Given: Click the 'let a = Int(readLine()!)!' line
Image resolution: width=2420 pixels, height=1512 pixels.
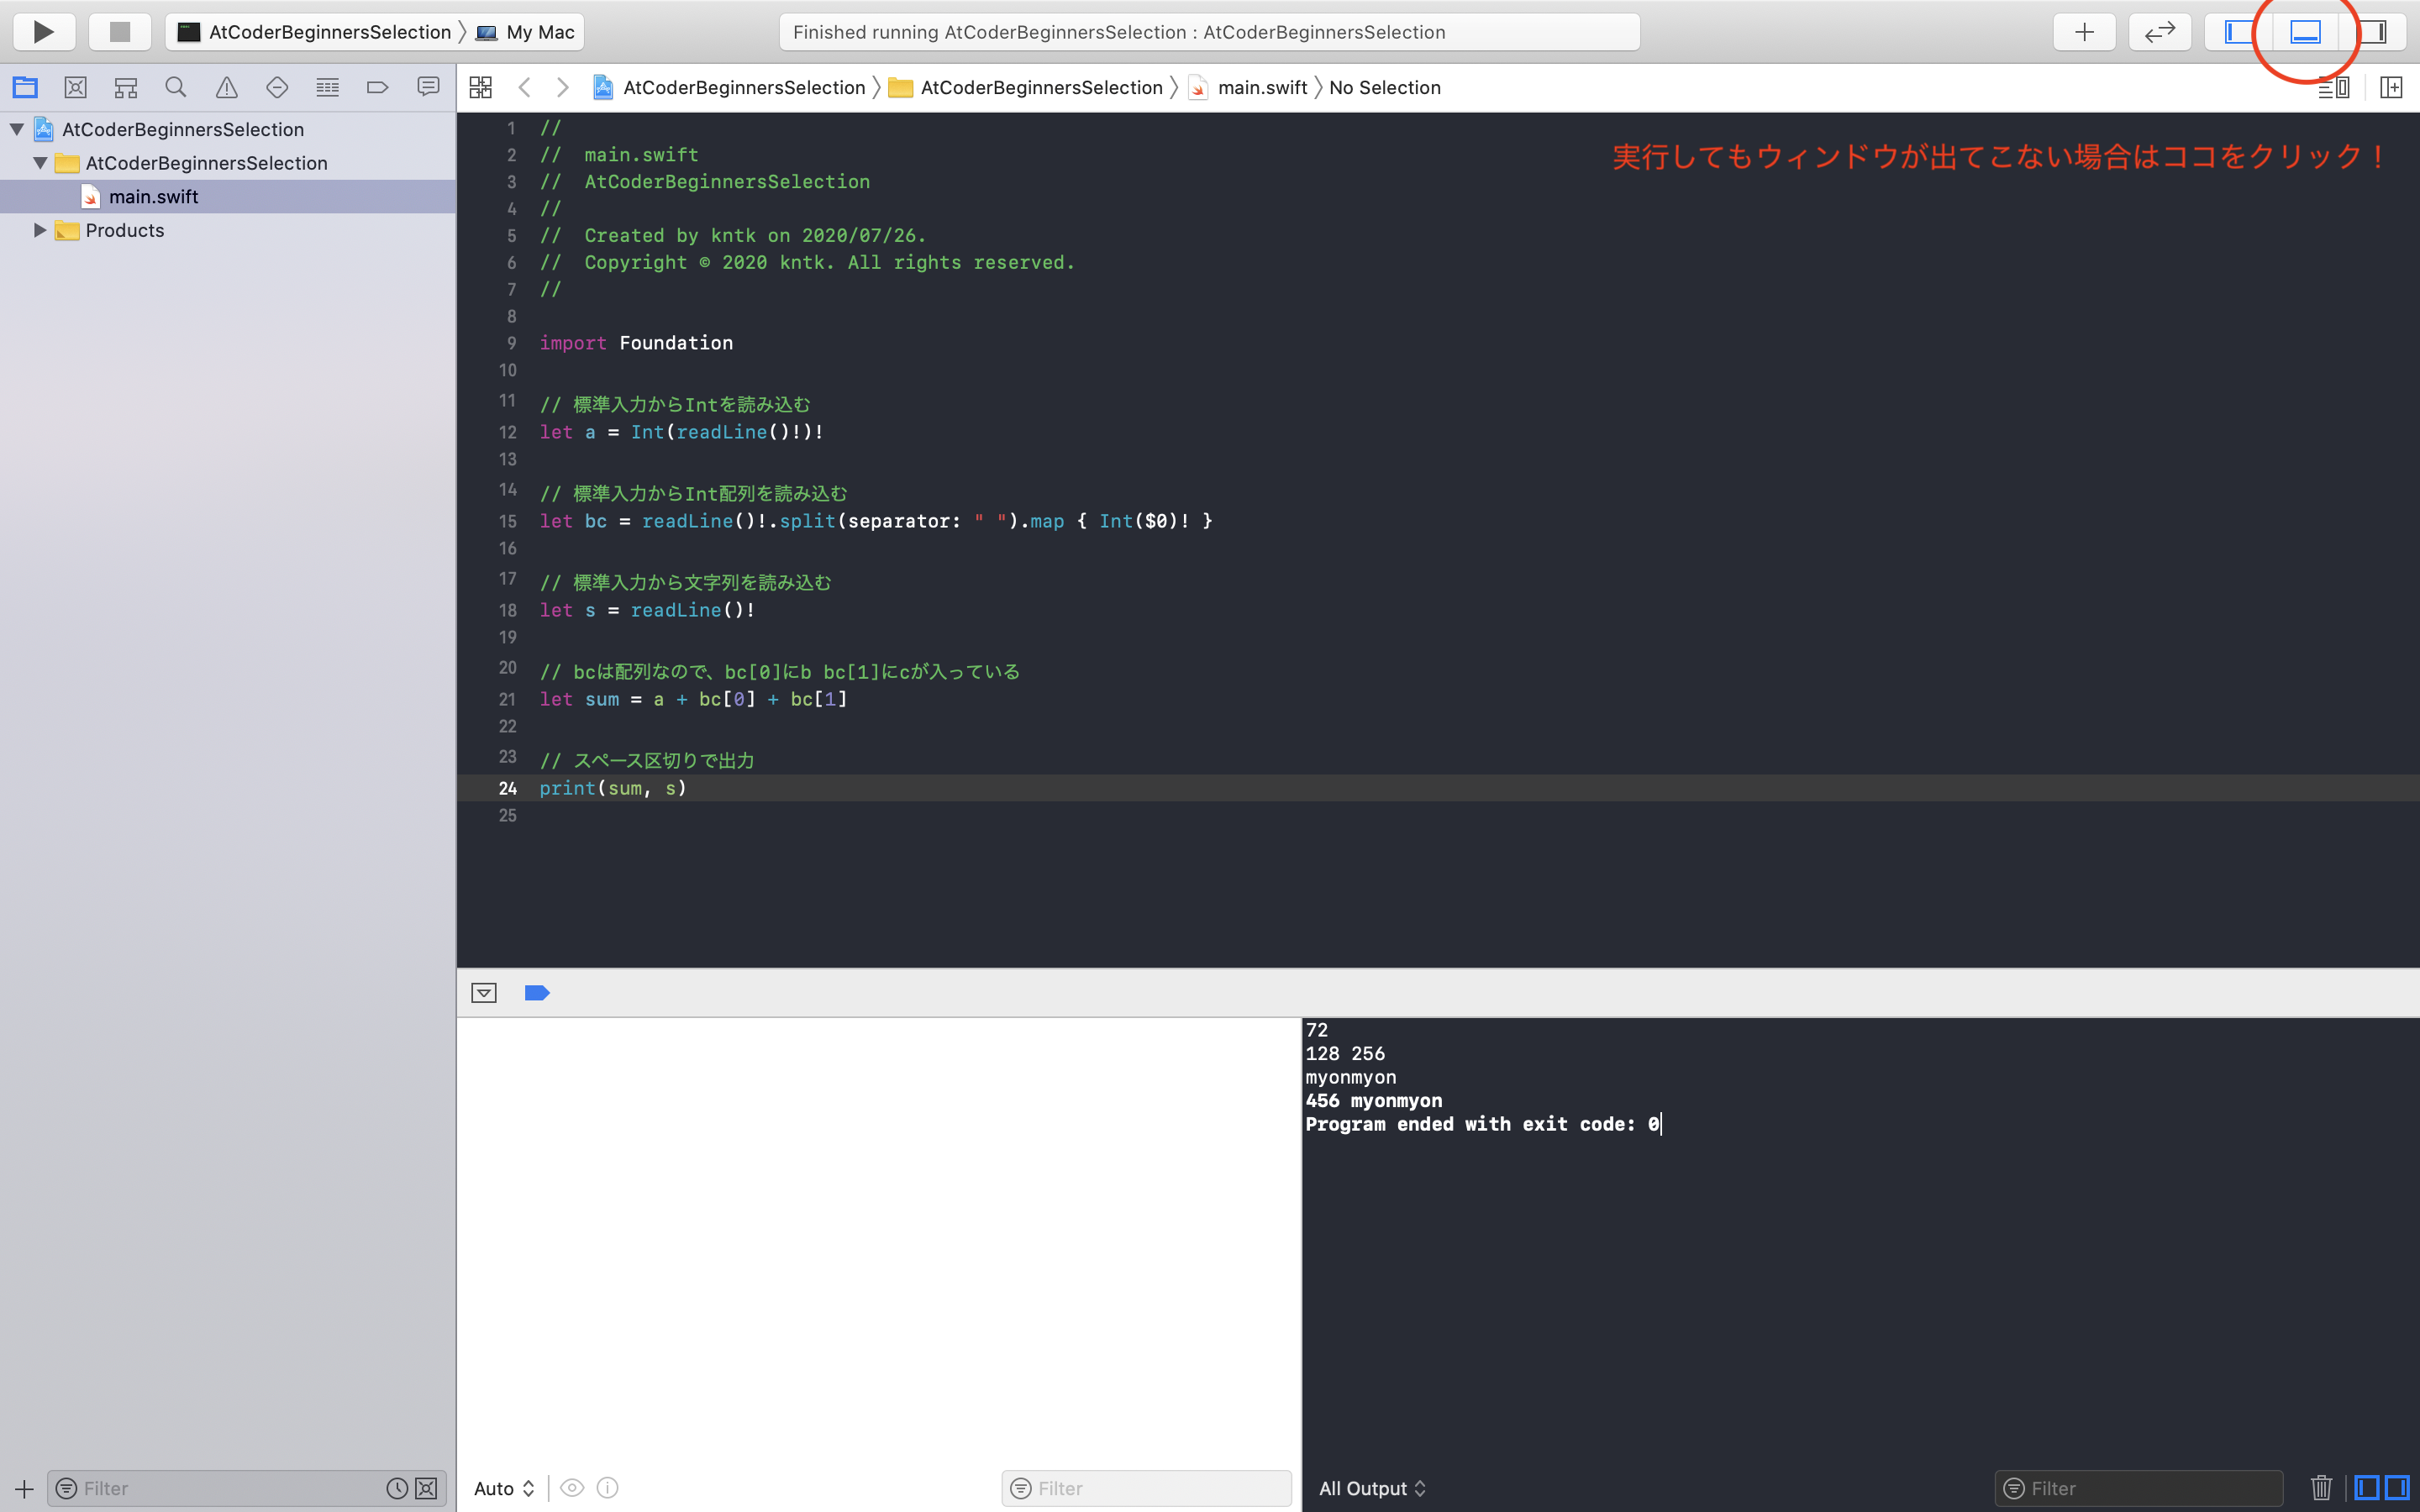Looking at the screenshot, I should pos(682,432).
